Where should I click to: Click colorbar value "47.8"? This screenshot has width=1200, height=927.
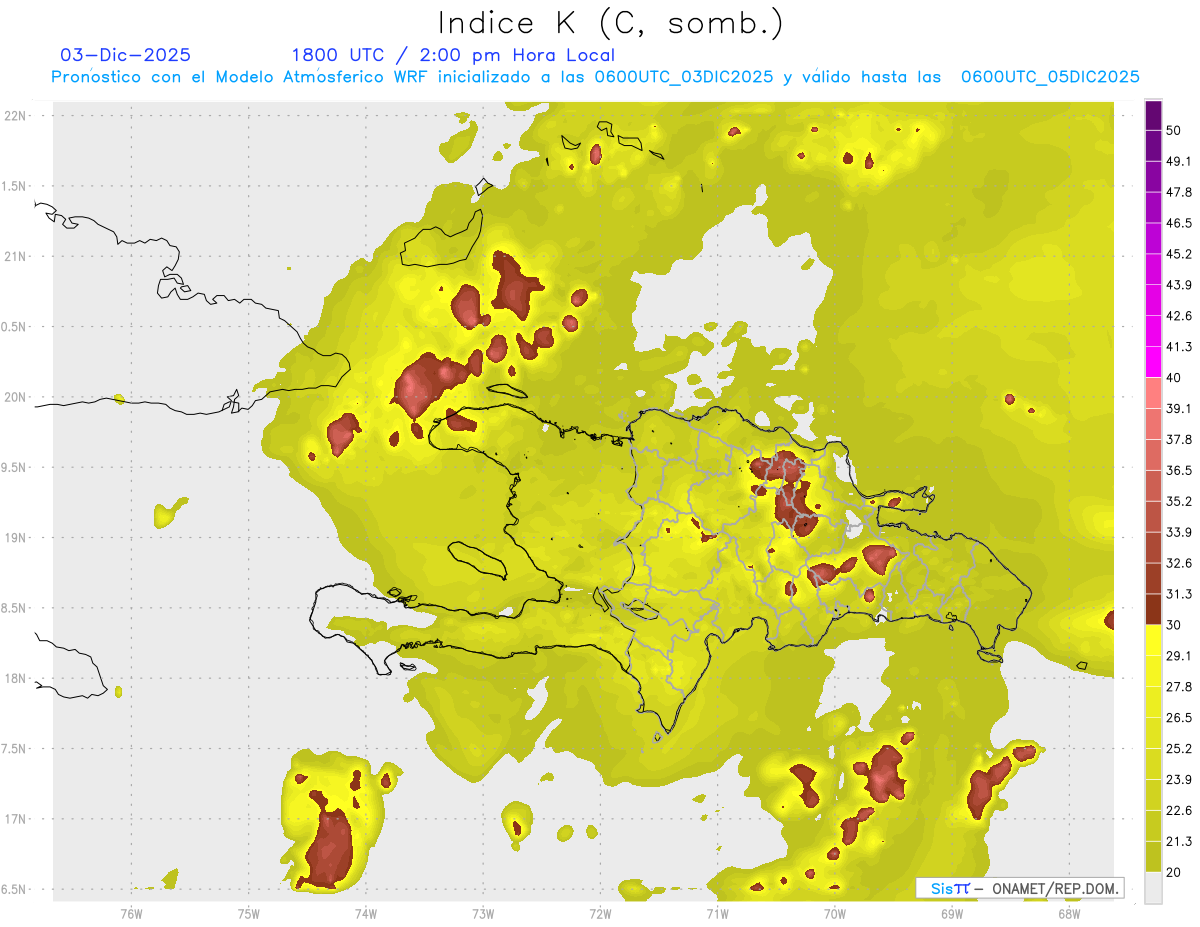(1179, 192)
